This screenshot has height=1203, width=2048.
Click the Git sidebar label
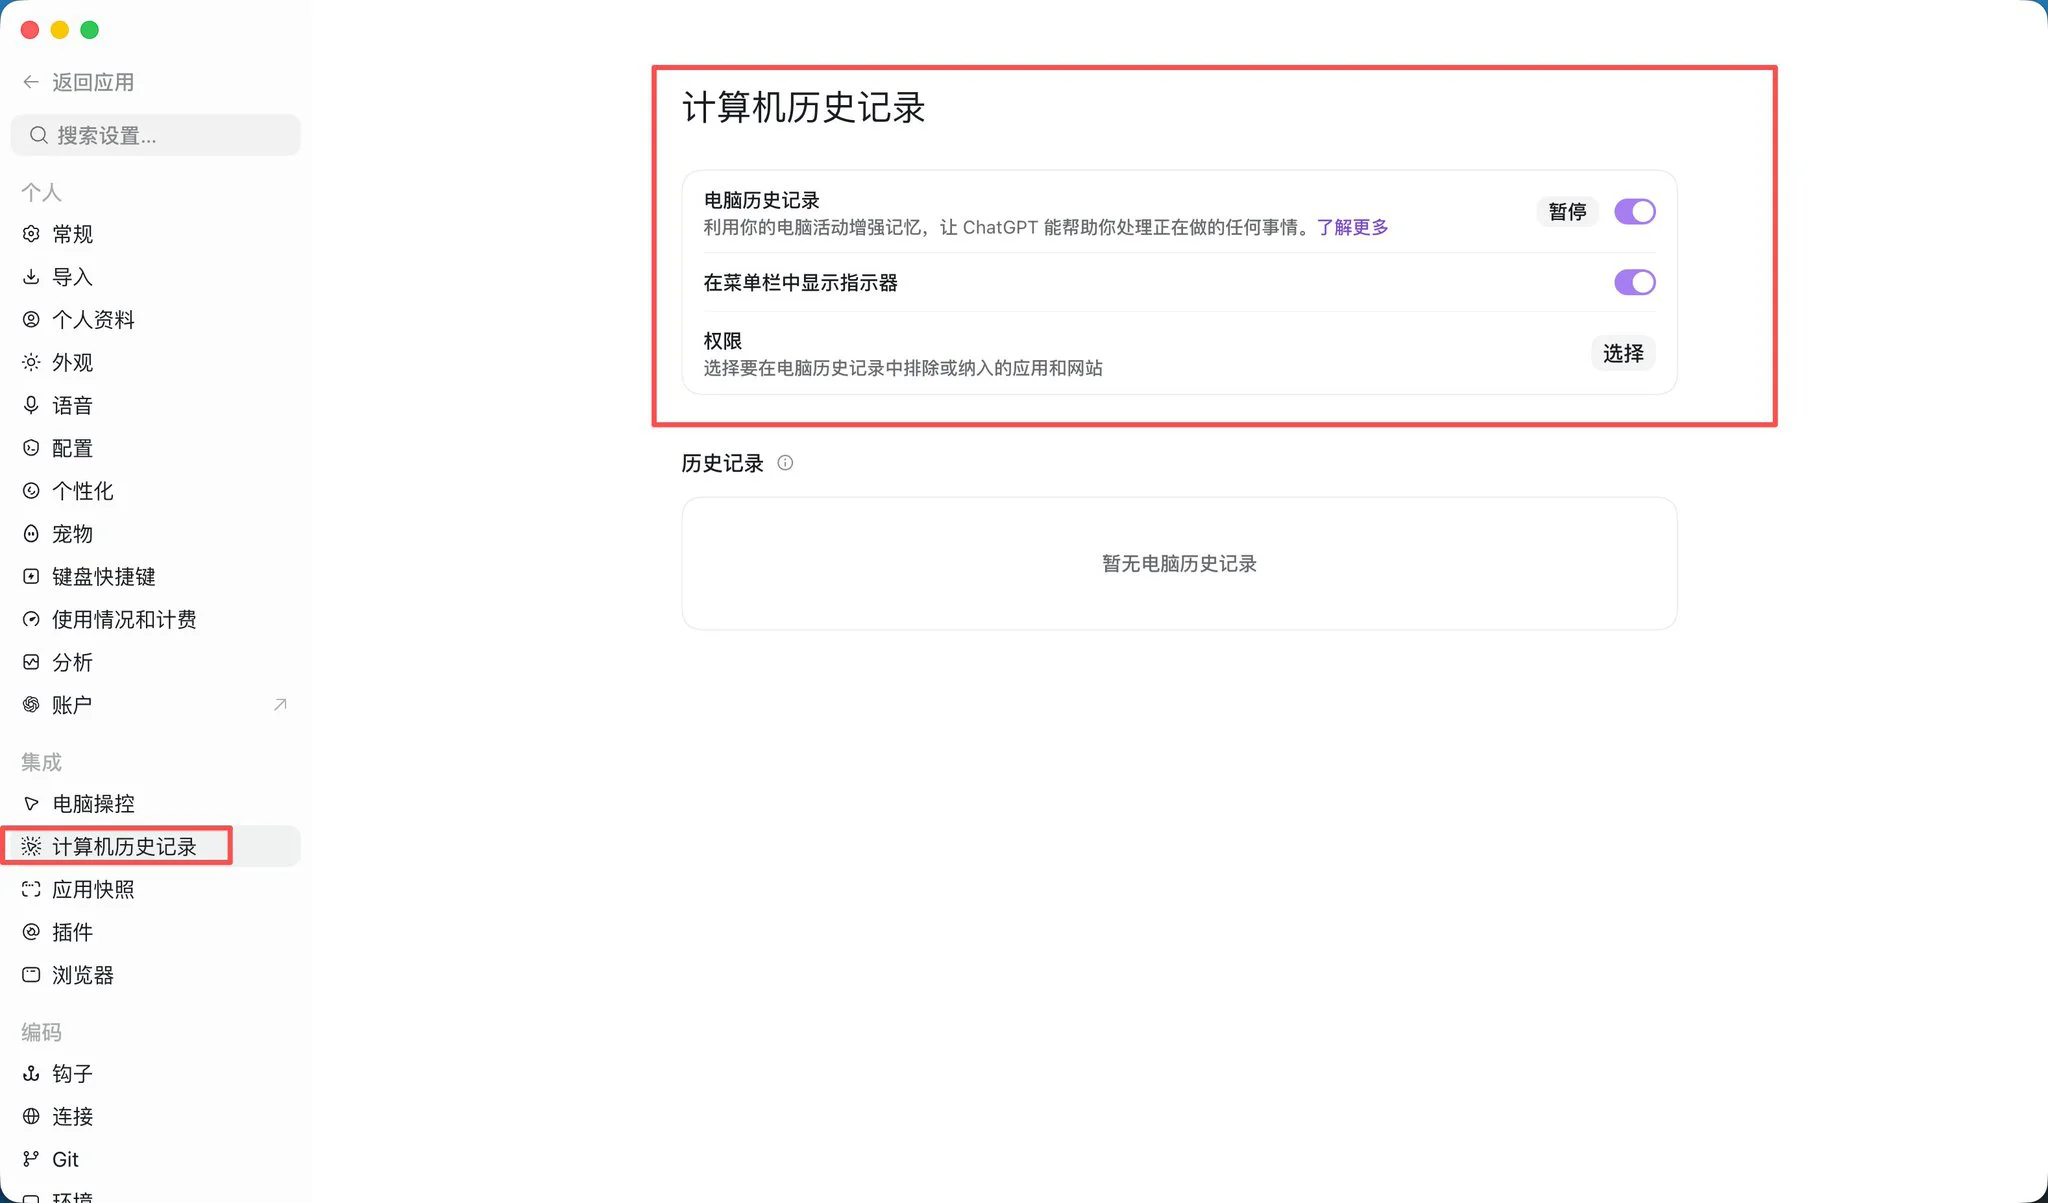(x=65, y=1159)
